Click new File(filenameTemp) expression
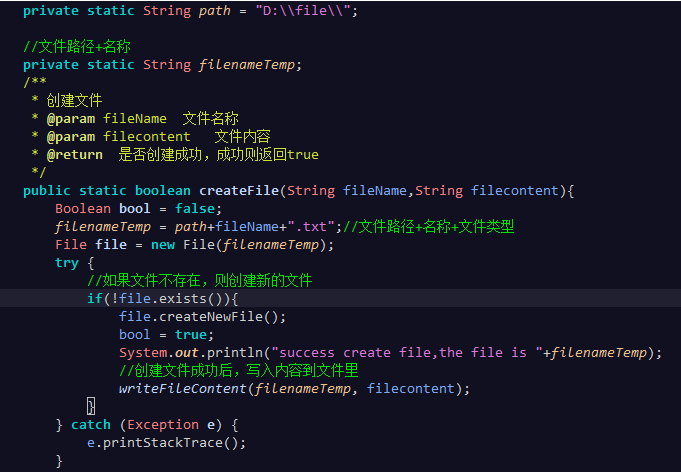The width and height of the screenshot is (681, 472). (x=238, y=245)
